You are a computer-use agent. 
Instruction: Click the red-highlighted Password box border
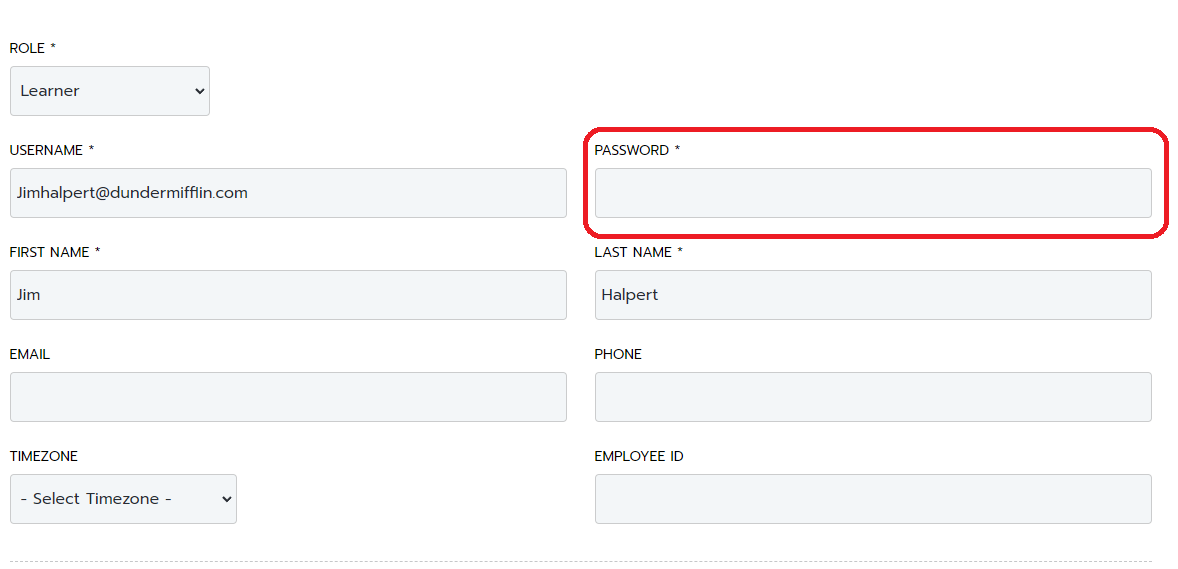[x=876, y=129]
